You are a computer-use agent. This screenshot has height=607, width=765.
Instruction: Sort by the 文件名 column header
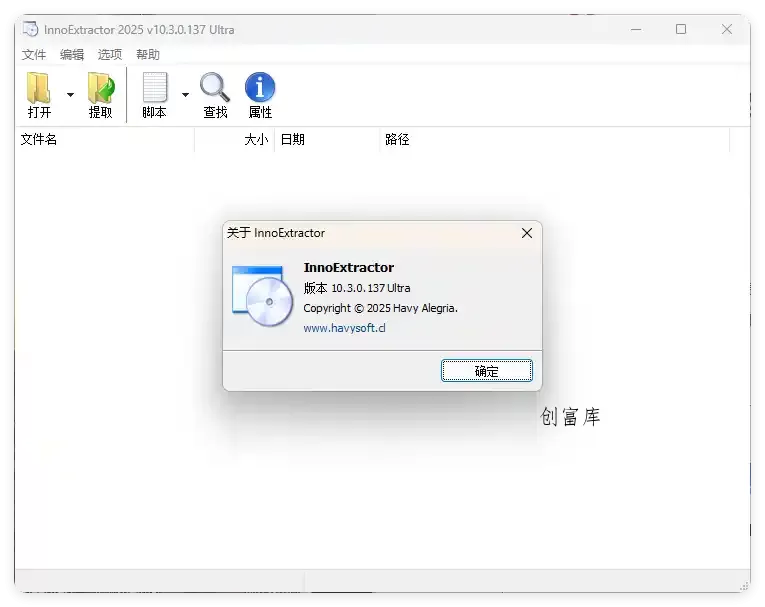pos(104,140)
